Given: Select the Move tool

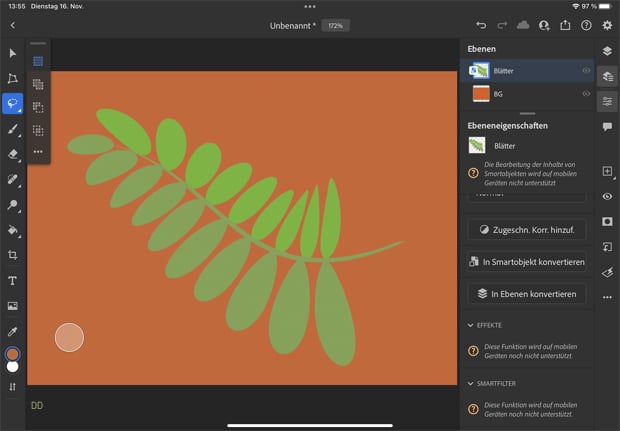Looking at the screenshot, I should [x=13, y=53].
